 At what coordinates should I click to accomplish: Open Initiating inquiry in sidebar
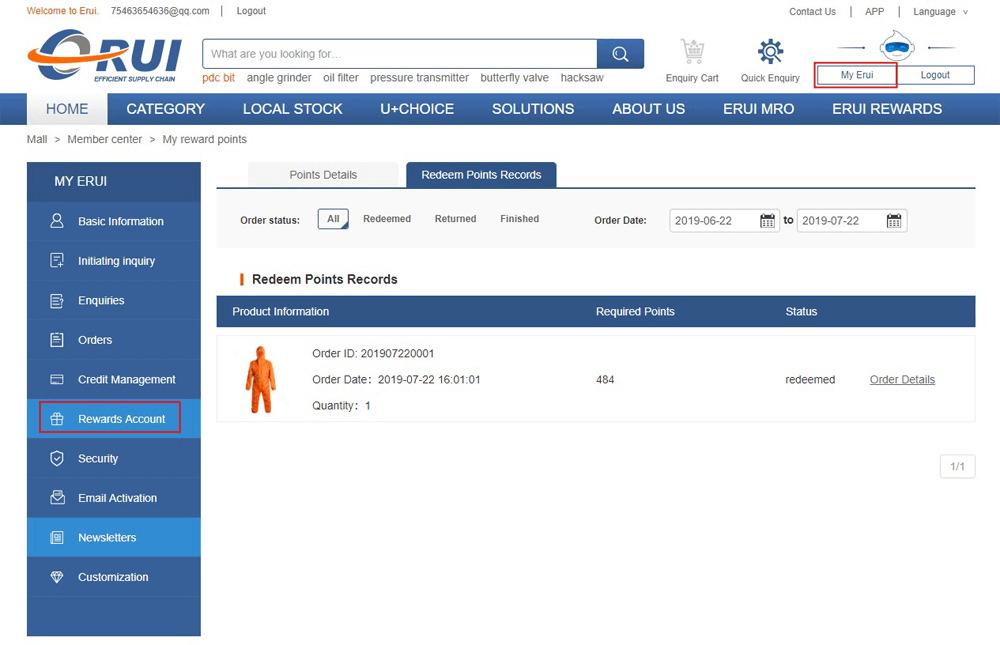tap(114, 261)
